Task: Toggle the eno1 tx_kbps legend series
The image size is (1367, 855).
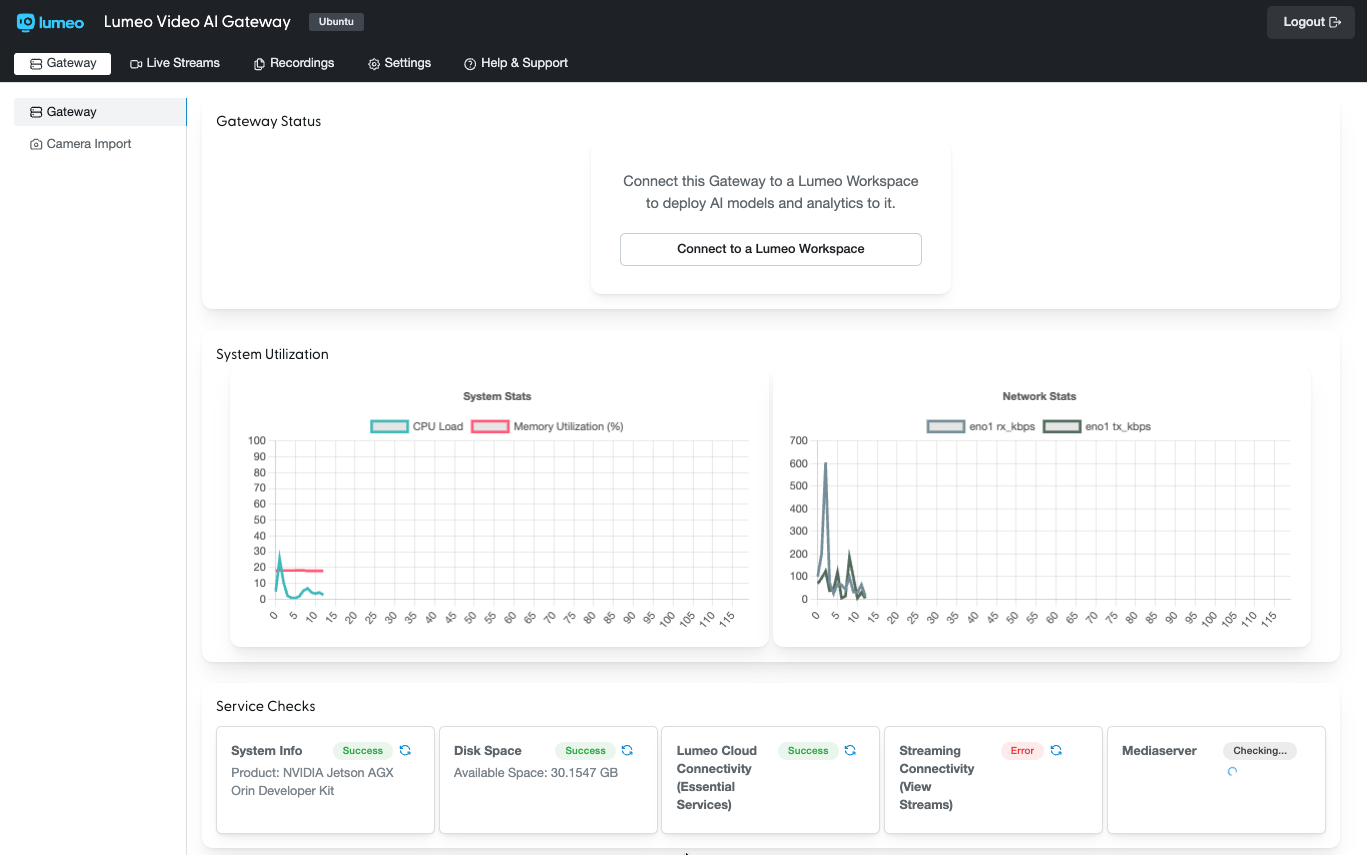Action: (1097, 426)
